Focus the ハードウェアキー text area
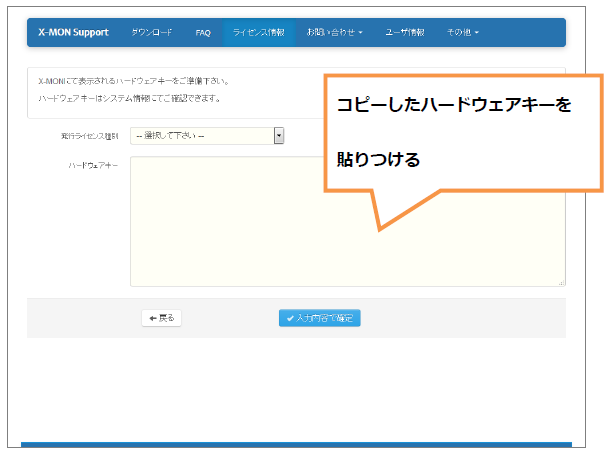612x458 pixels. [x=250, y=240]
